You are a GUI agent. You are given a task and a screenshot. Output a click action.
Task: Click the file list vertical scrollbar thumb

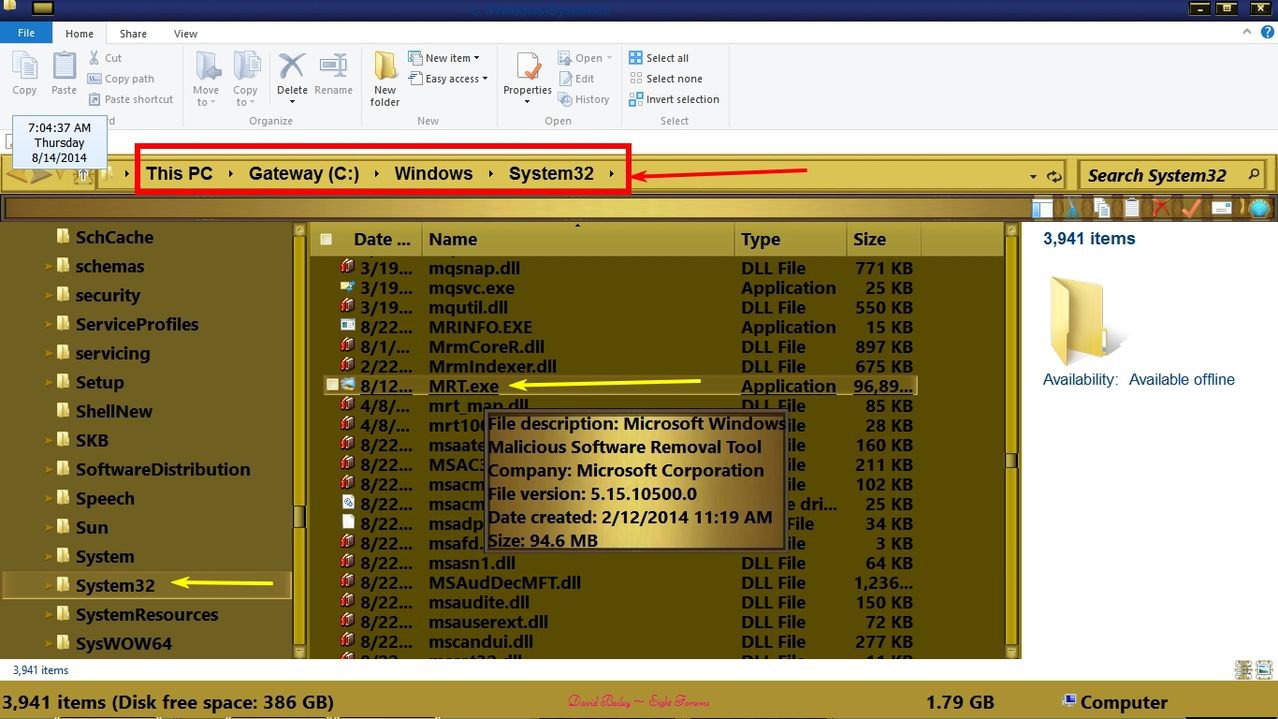click(x=1011, y=460)
